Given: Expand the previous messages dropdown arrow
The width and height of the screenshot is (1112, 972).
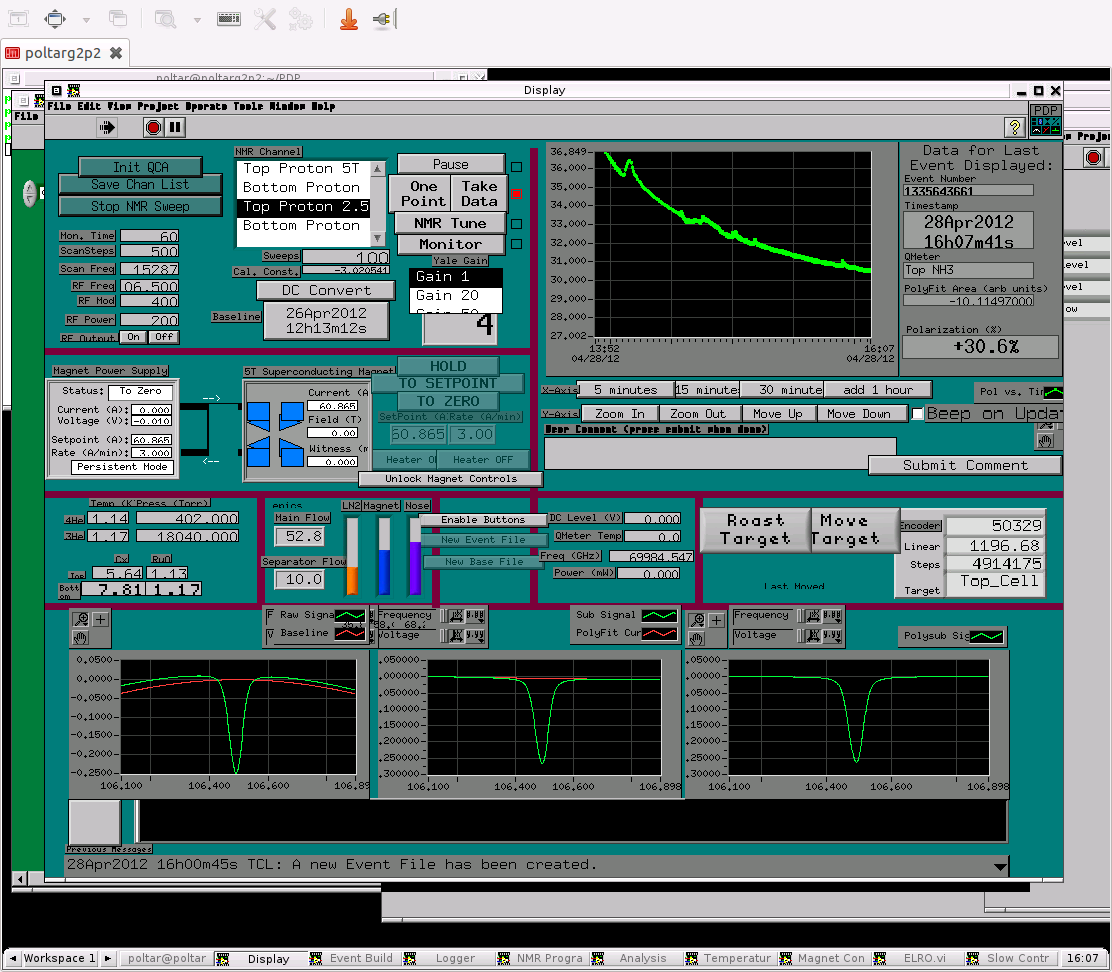Looking at the screenshot, I should coord(1000,866).
